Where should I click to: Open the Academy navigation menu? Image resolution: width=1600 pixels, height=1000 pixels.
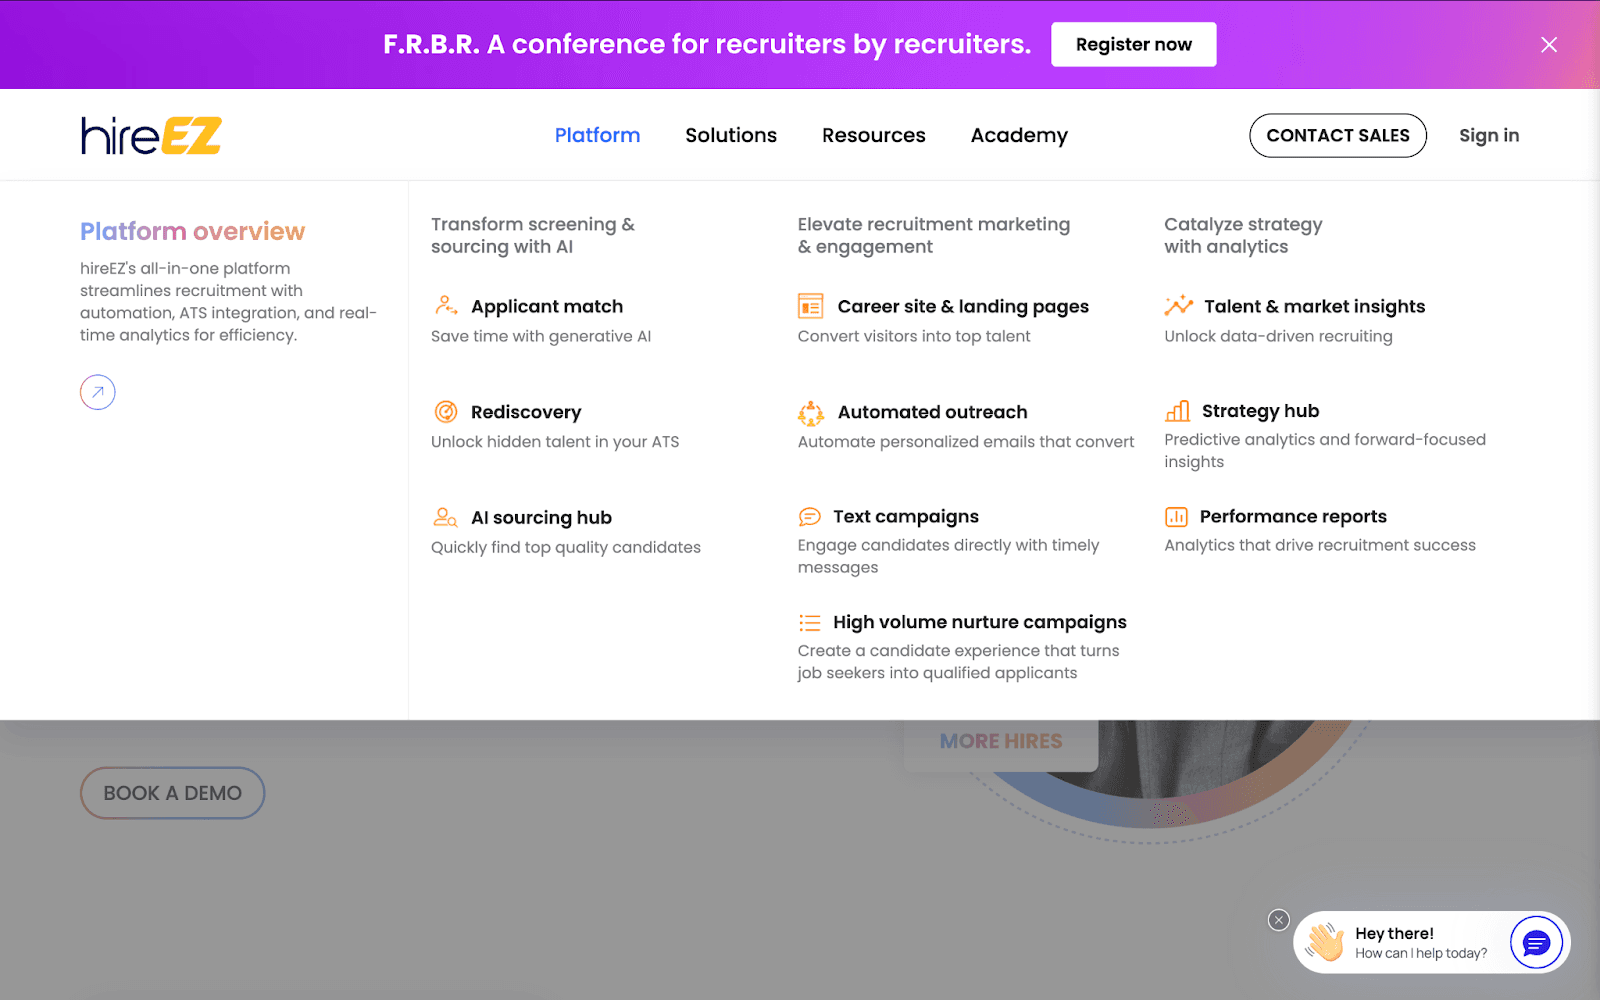click(x=1019, y=135)
